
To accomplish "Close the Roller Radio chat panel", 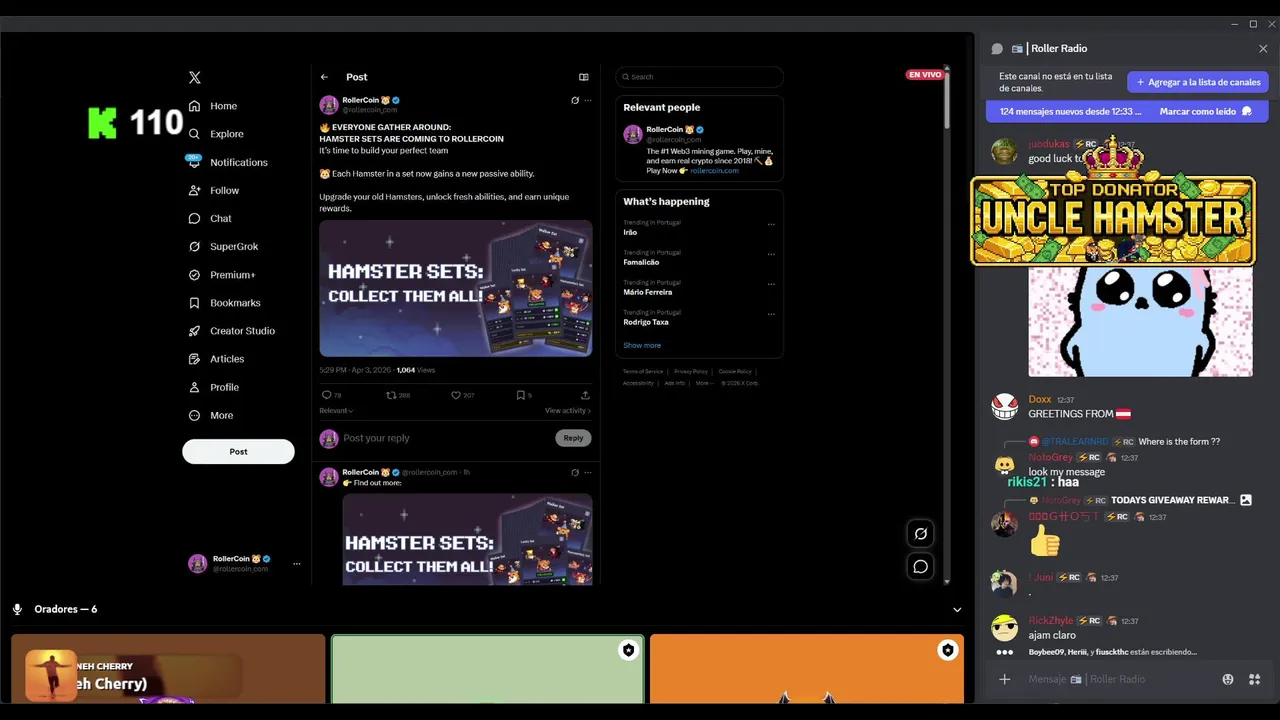I will point(1263,48).
